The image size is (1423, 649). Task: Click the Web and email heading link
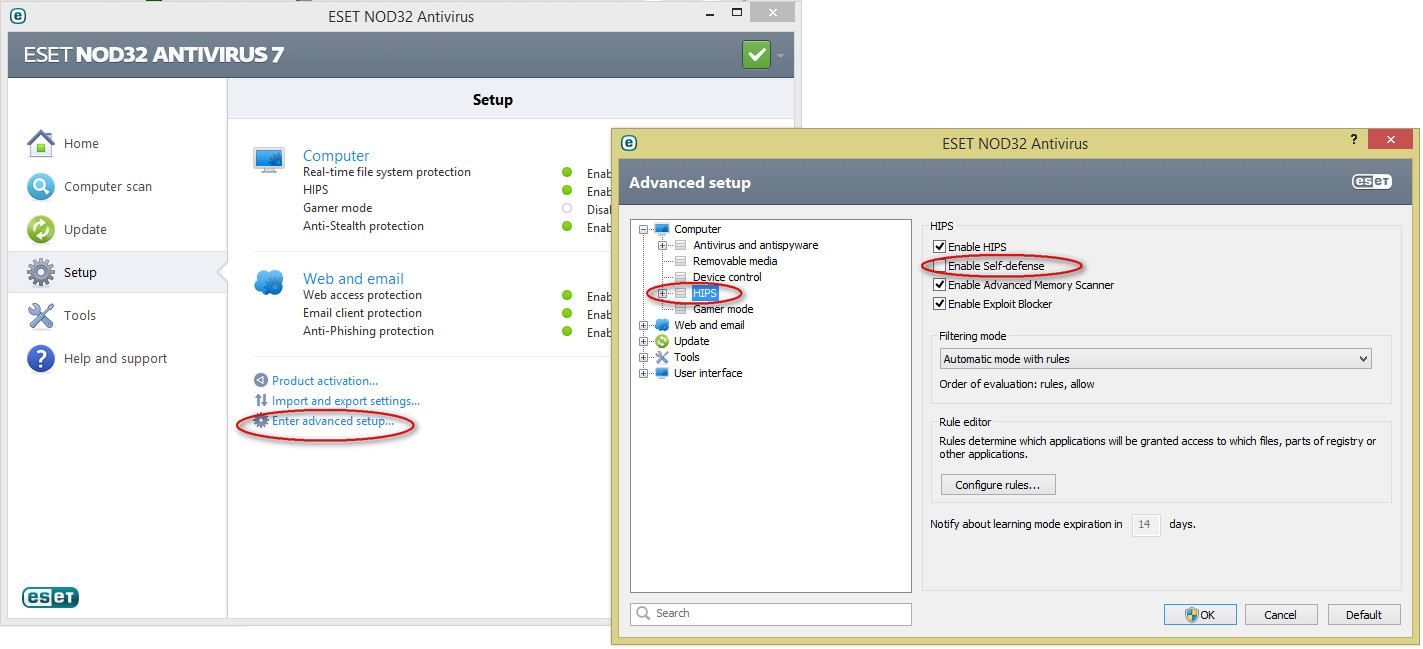coord(353,279)
